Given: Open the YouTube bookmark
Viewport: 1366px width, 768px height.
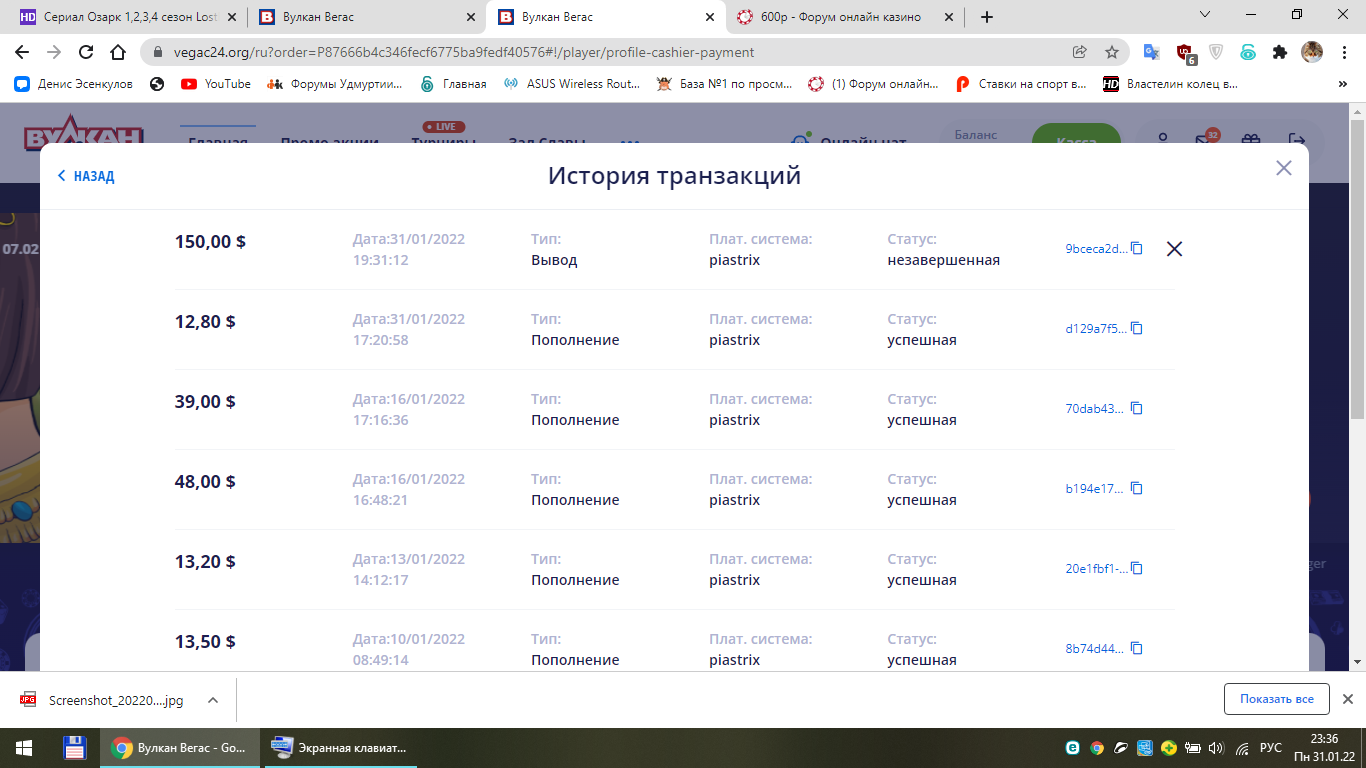Looking at the screenshot, I should (x=216, y=84).
